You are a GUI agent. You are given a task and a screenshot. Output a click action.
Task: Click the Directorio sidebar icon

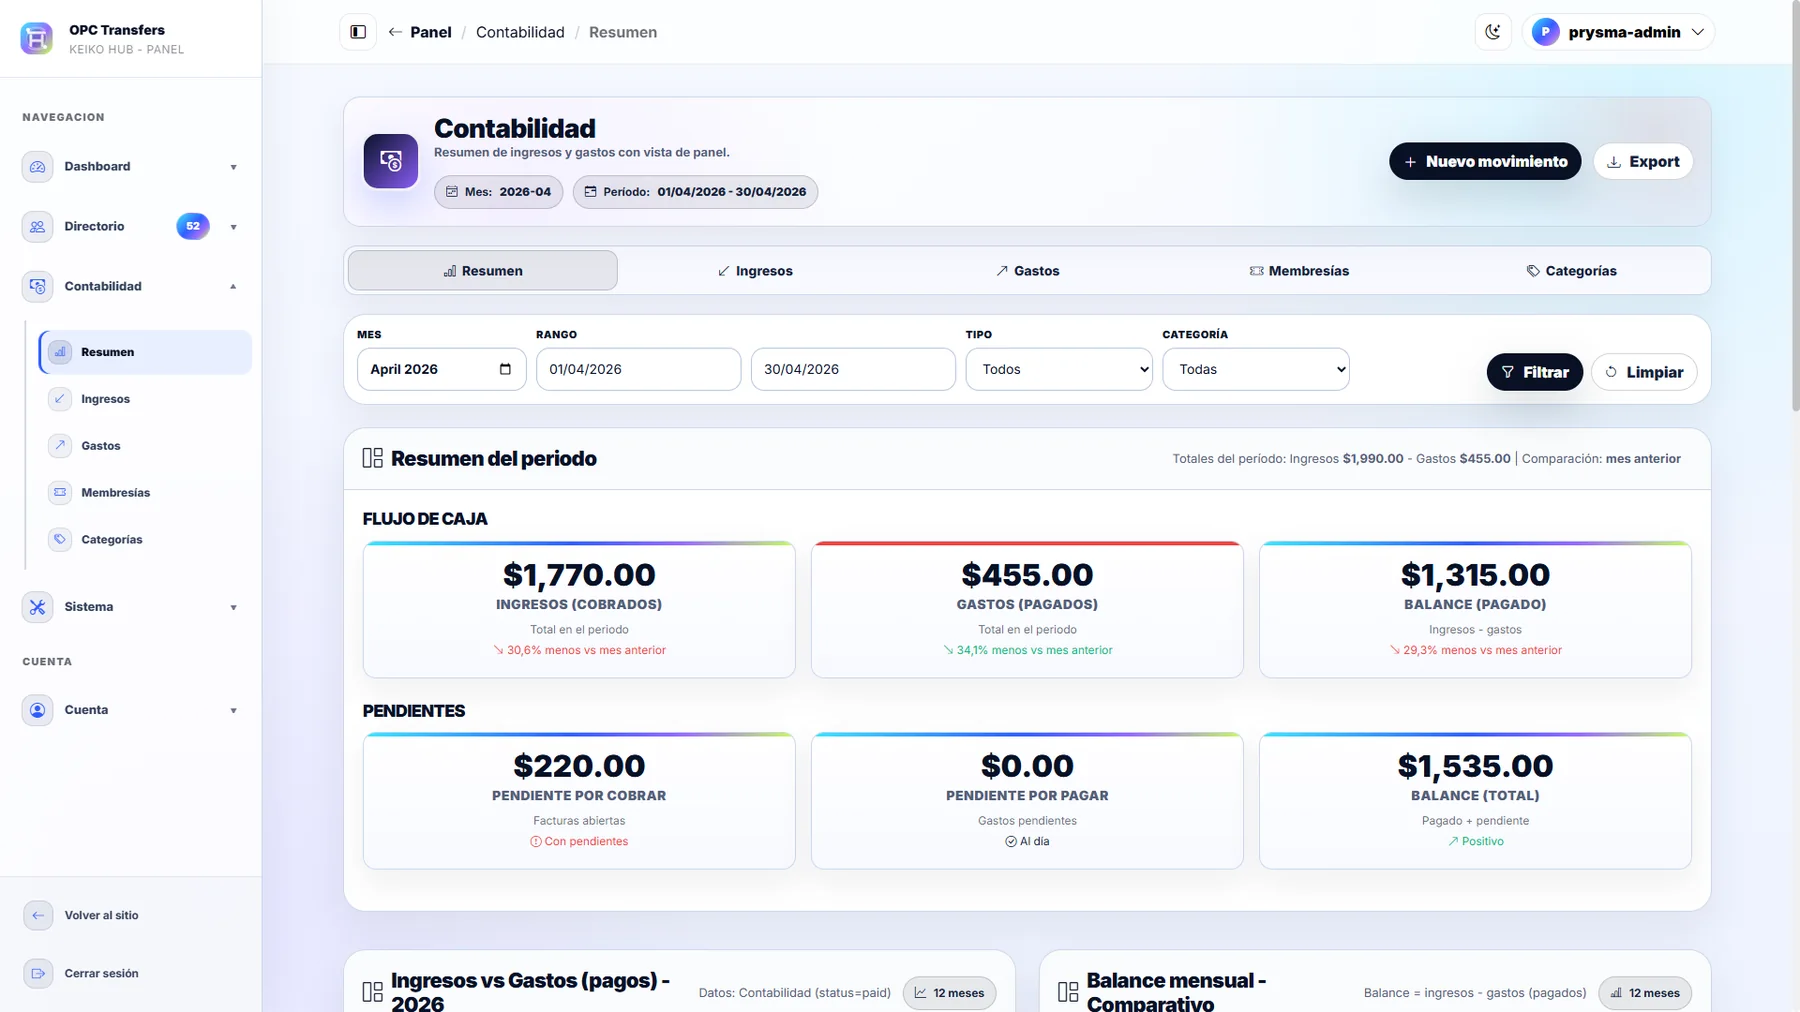click(x=38, y=227)
